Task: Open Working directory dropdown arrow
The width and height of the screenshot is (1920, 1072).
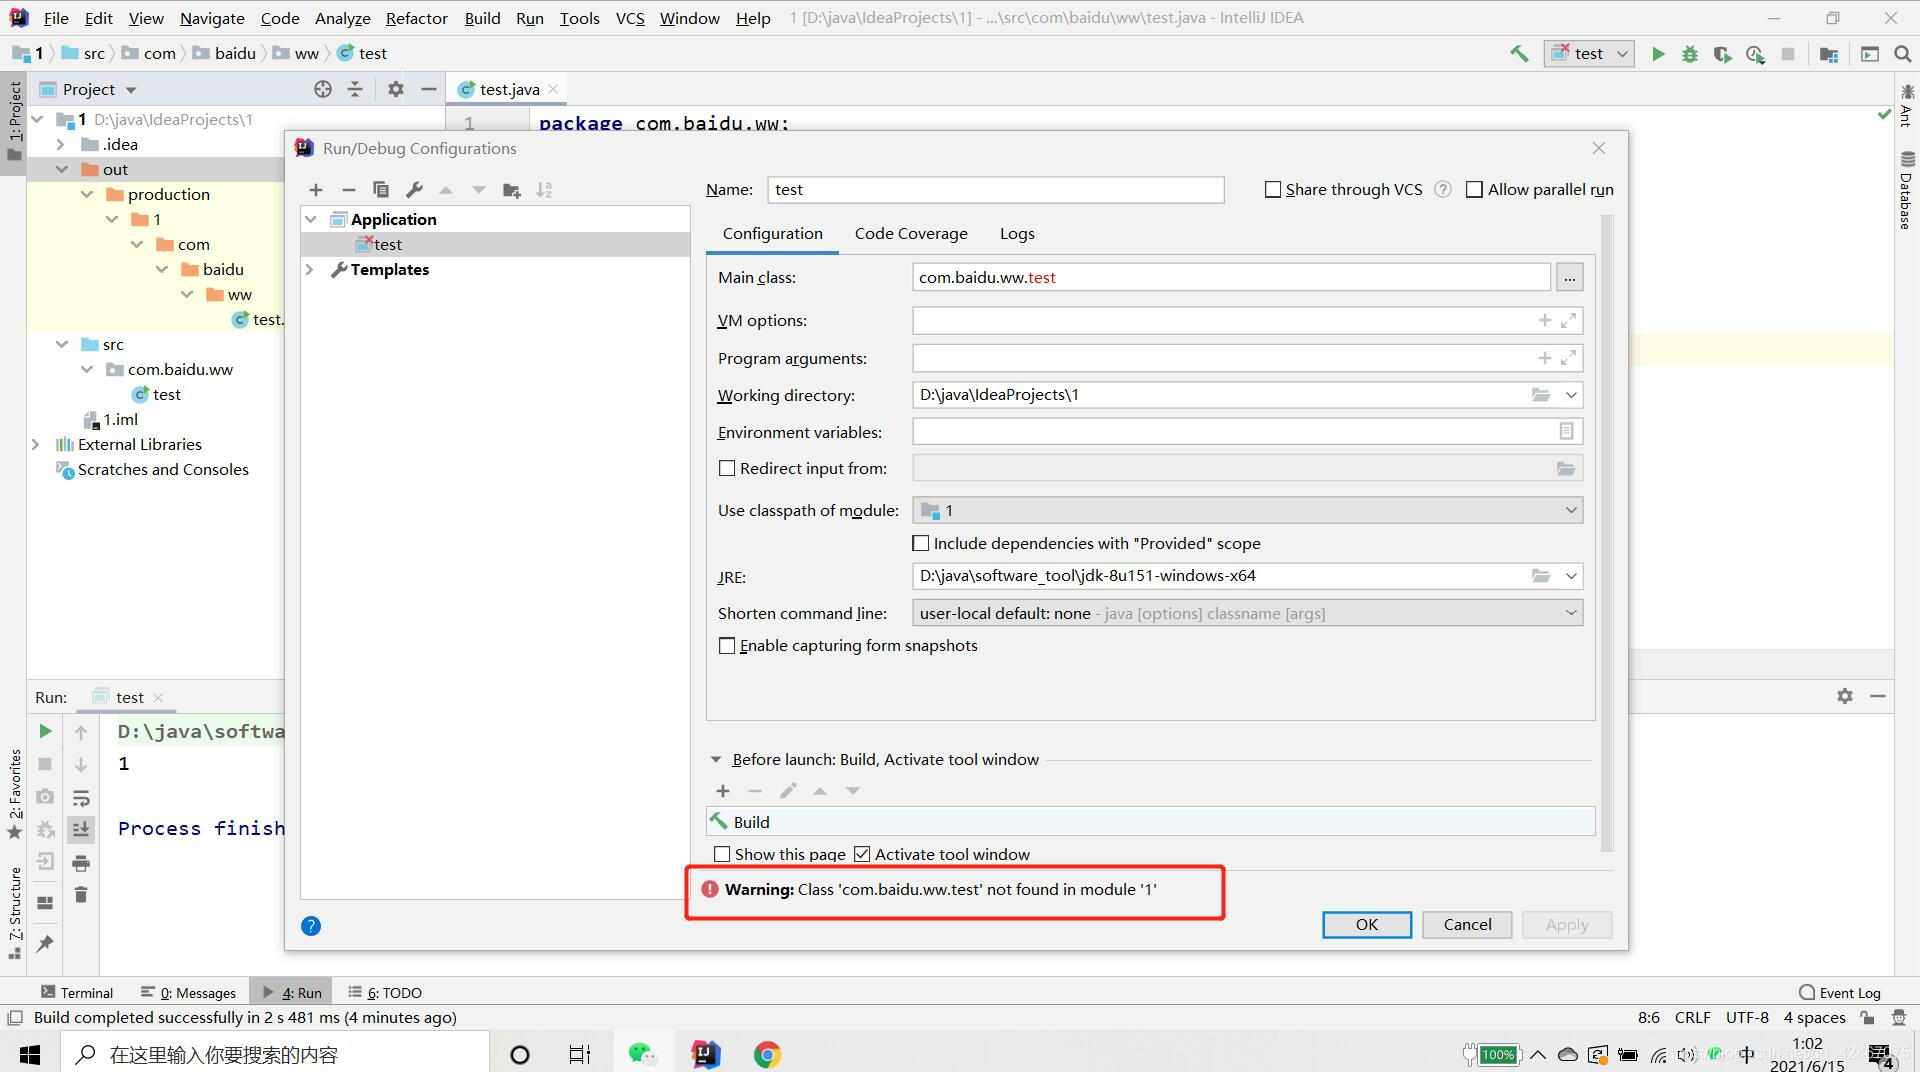Action: (1571, 395)
